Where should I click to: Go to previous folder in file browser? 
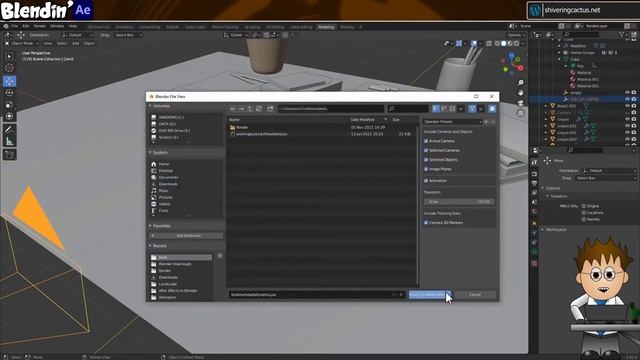pyautogui.click(x=233, y=109)
